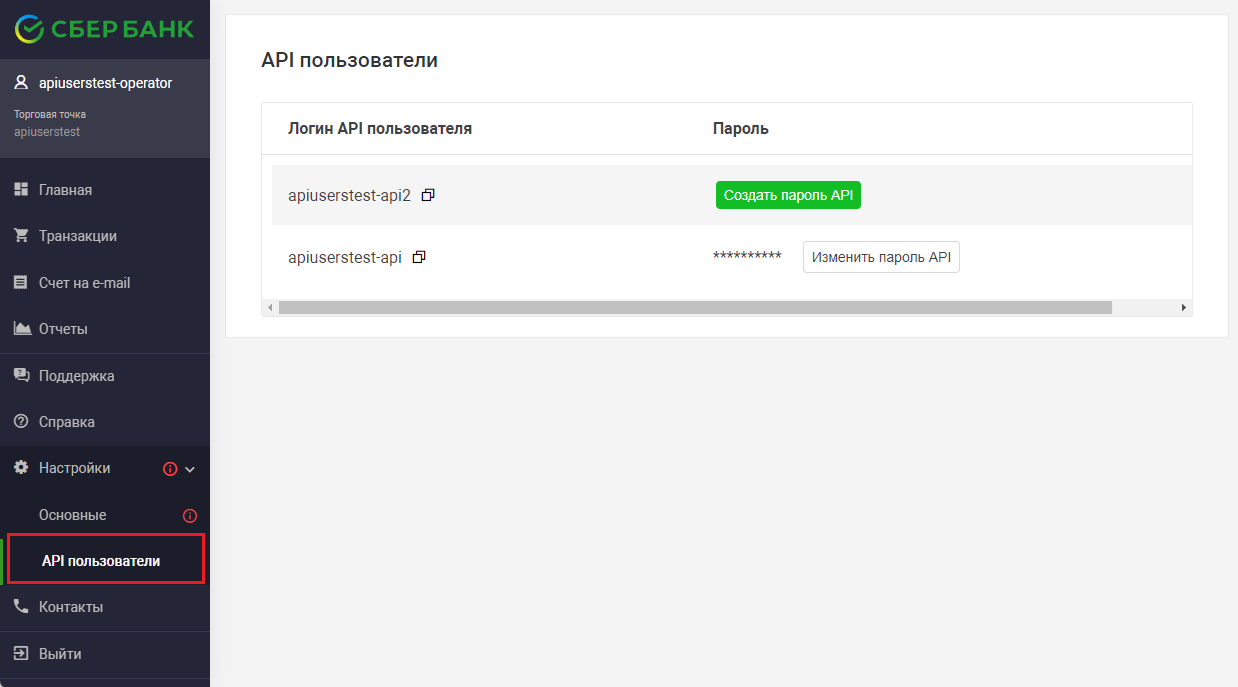Click the apiuserstest-api login text
Viewport: 1238px width, 687px height.
[345, 258]
